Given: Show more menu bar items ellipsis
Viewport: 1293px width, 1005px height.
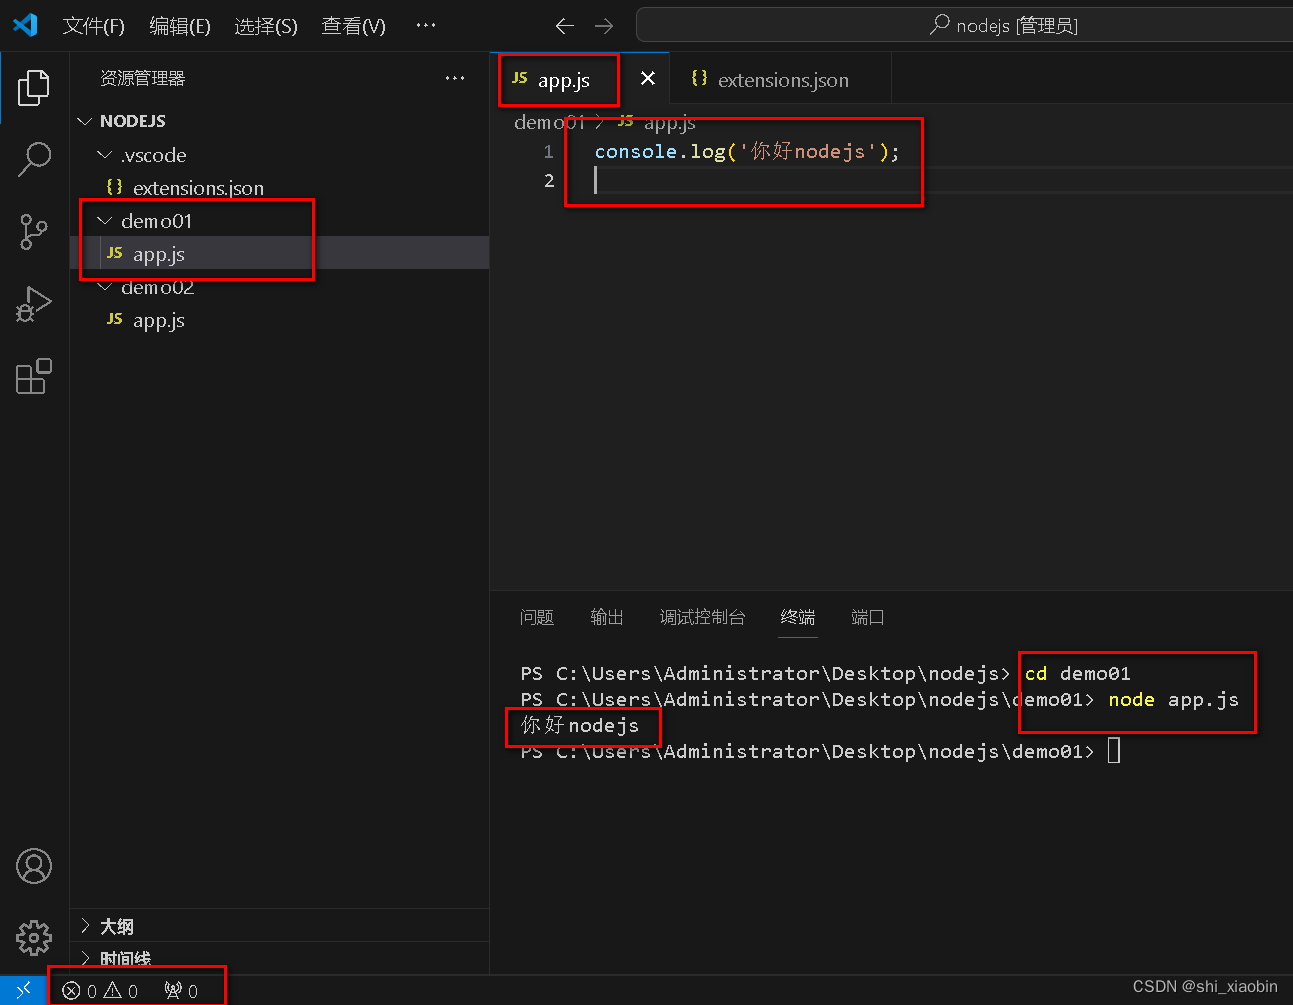Looking at the screenshot, I should tap(426, 26).
